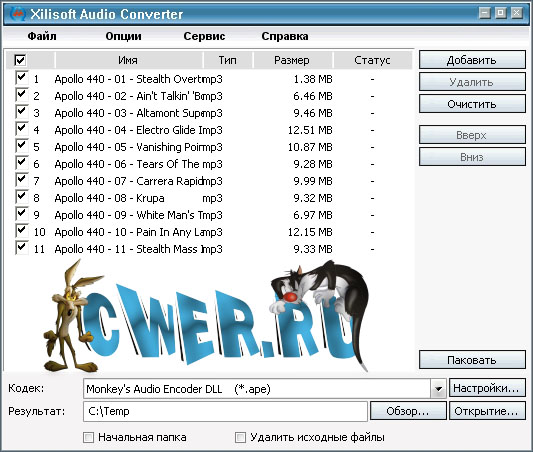Enable Удалить исходные файлы checkbox
The height and width of the screenshot is (452, 533).
(240, 437)
